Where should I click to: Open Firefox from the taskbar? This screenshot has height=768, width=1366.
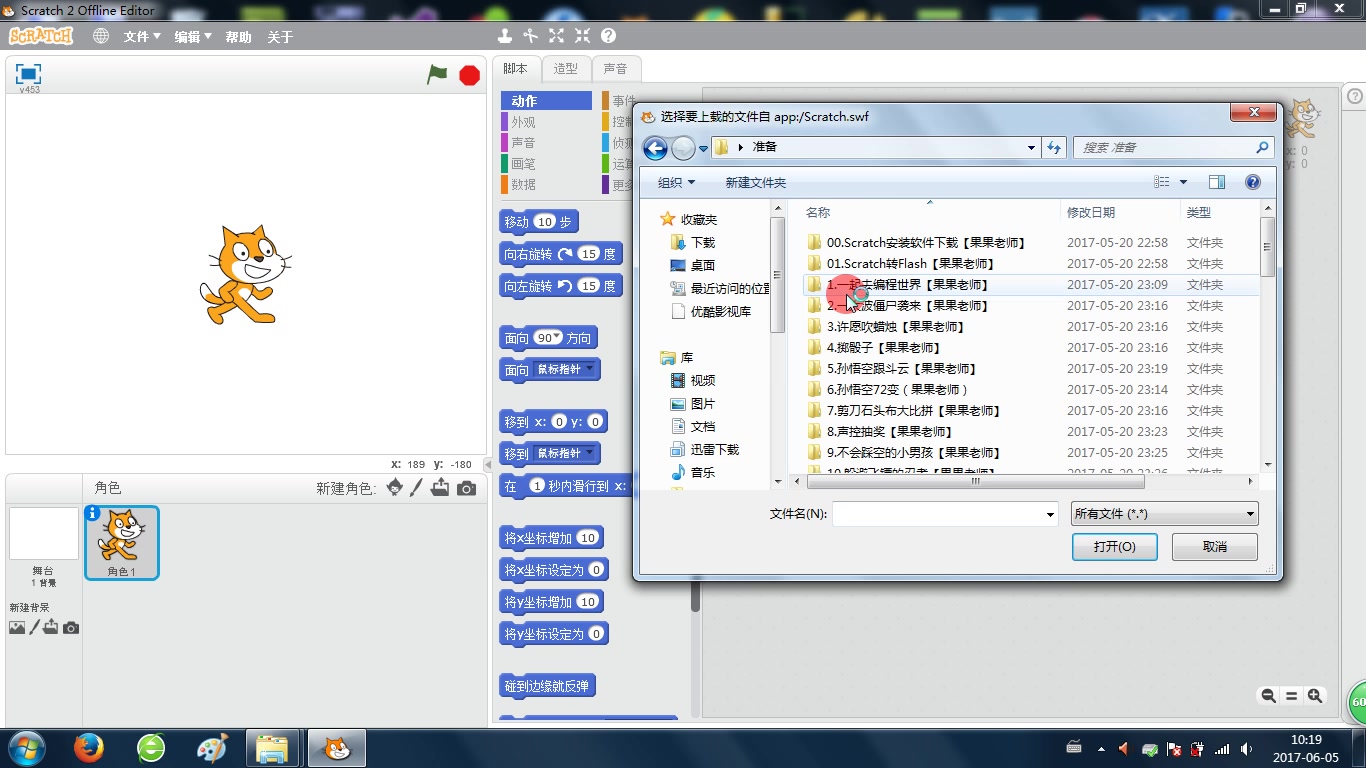[89, 748]
